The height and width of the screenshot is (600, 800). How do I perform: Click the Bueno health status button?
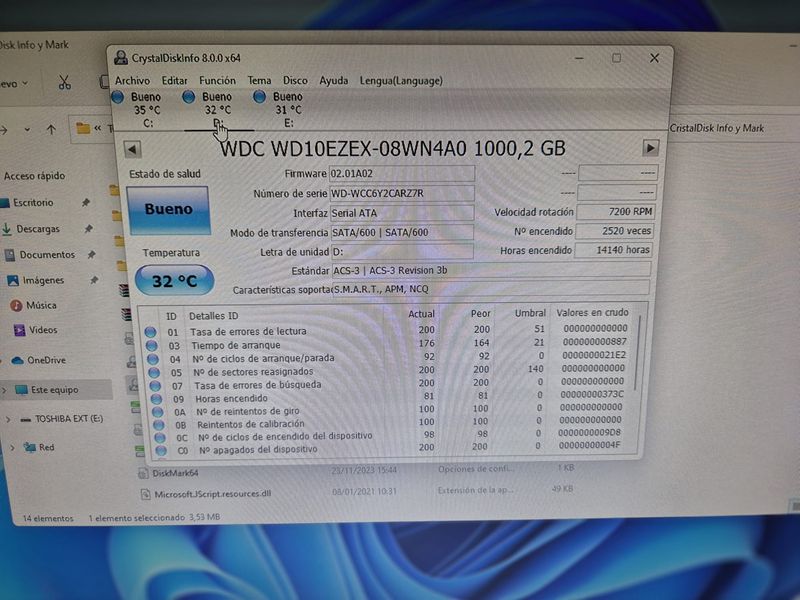point(169,210)
